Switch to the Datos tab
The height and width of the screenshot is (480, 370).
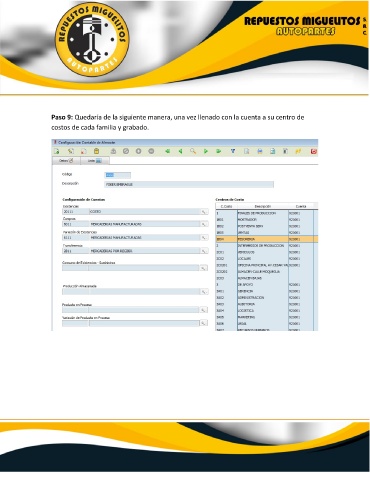66,161
